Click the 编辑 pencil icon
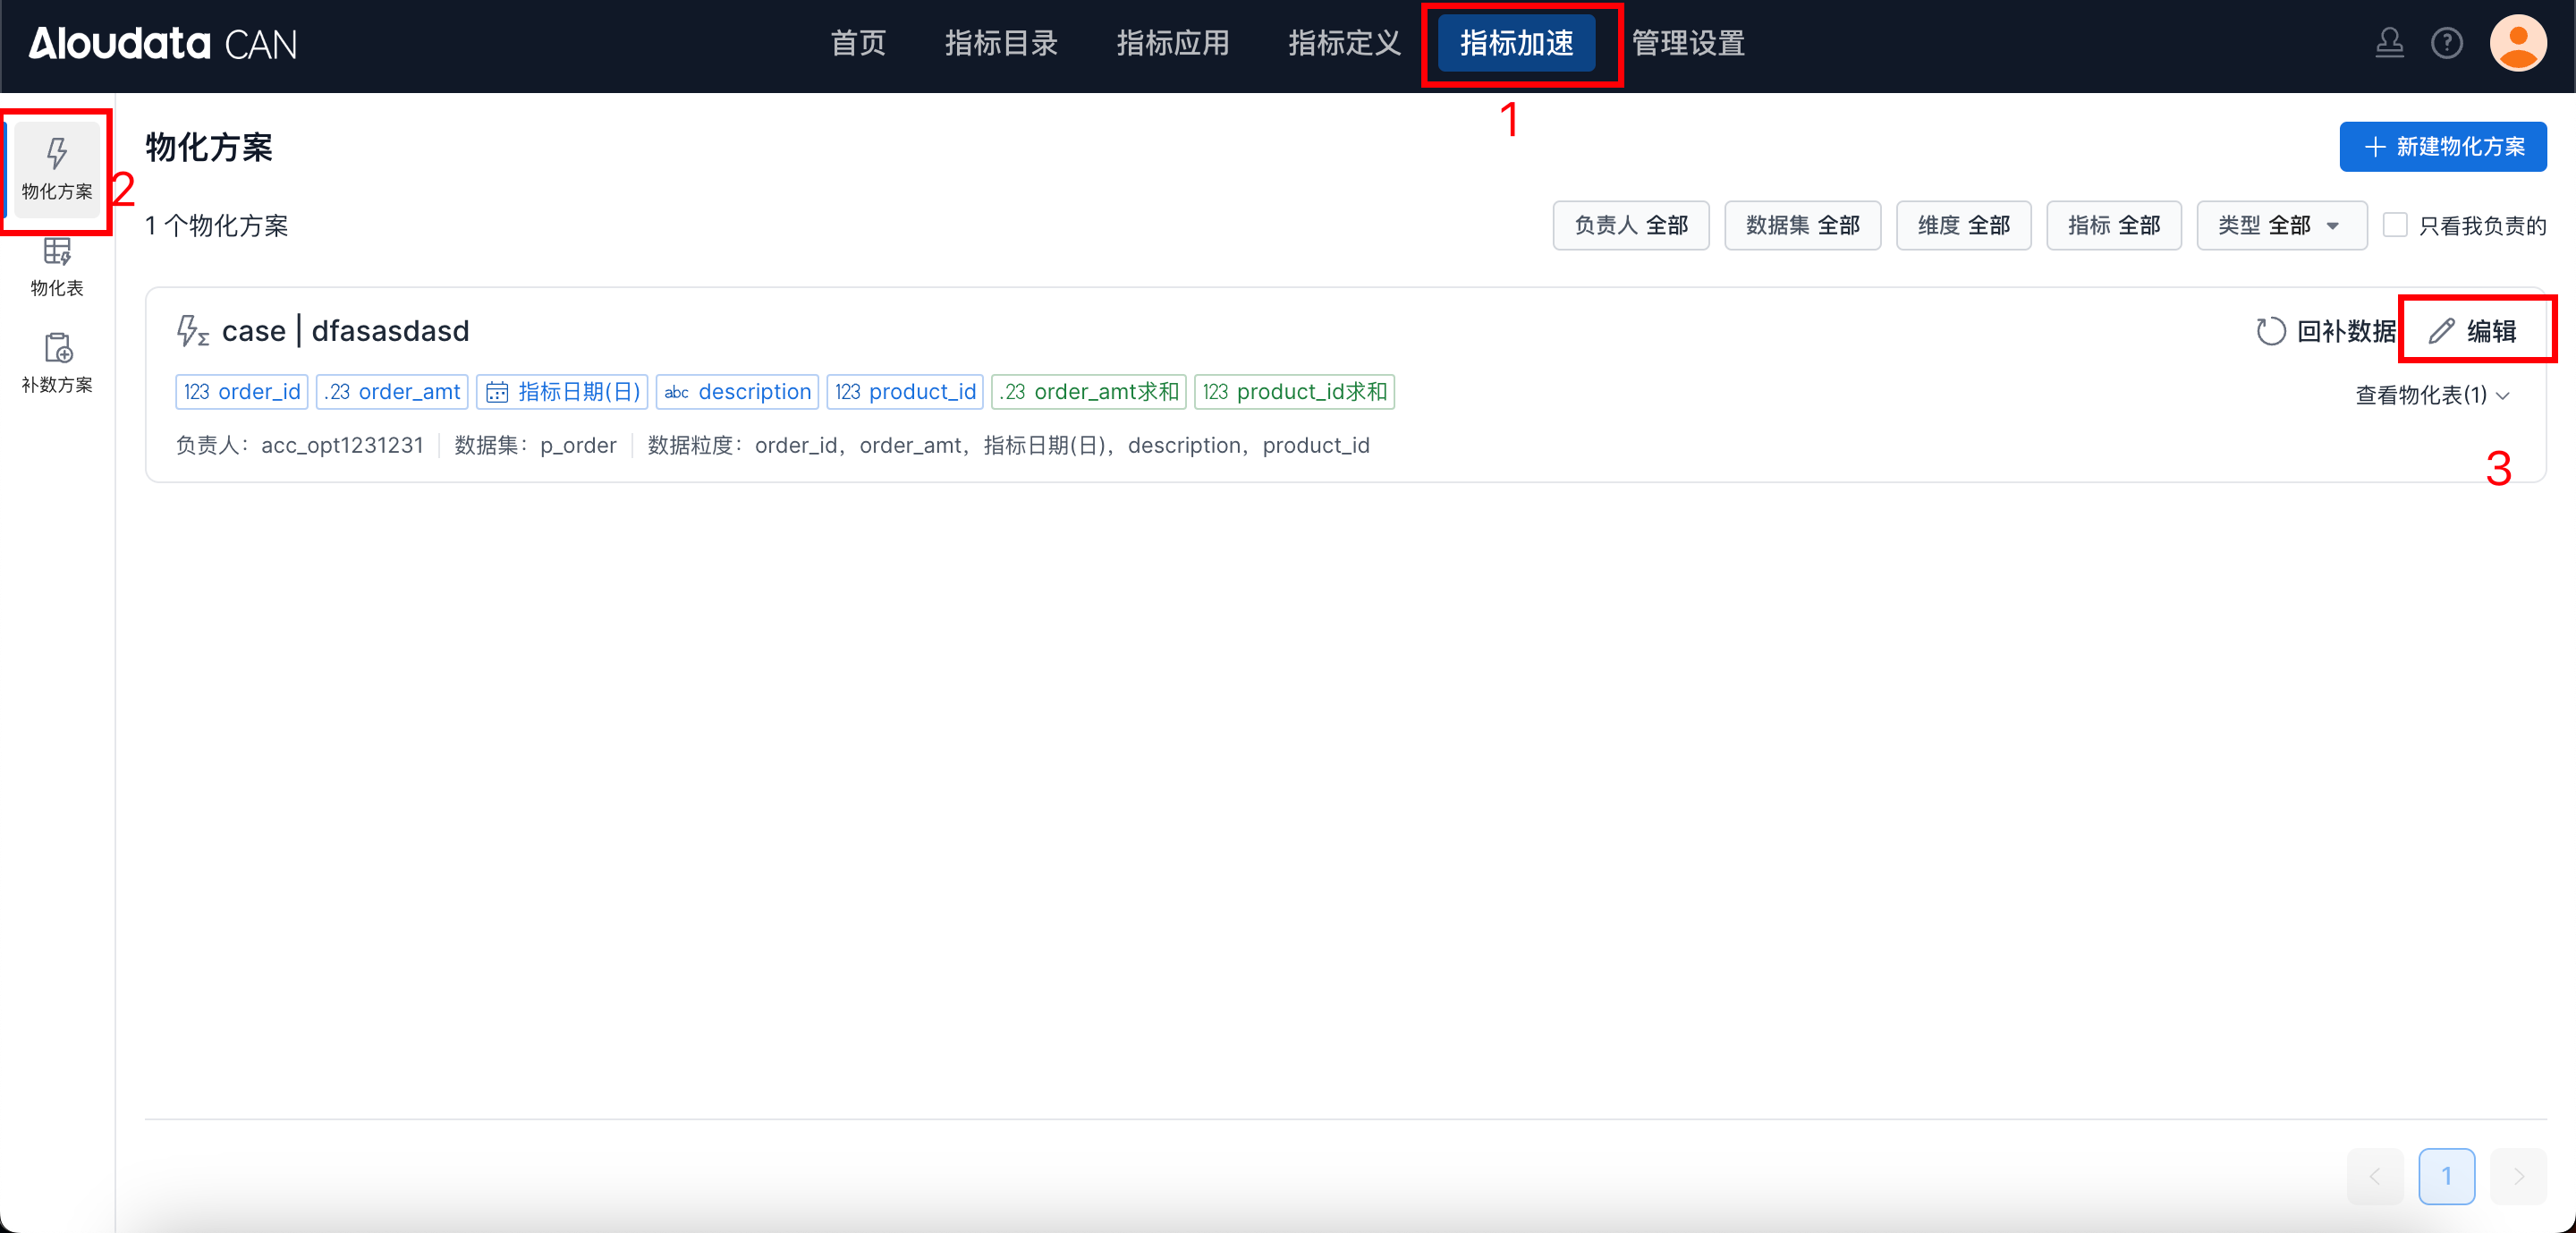Screen dimensions: 2576x1233 (x=2441, y=331)
